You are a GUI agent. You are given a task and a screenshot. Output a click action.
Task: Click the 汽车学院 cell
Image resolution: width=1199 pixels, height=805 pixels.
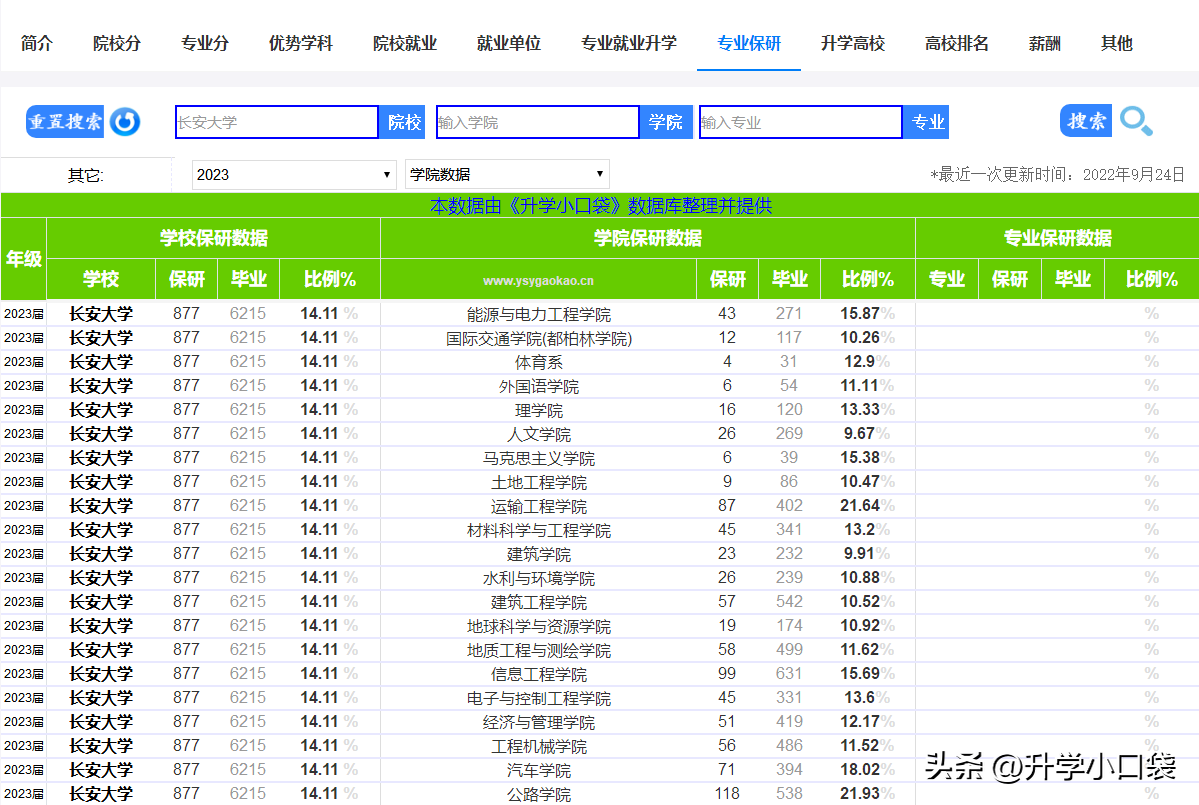click(x=538, y=770)
